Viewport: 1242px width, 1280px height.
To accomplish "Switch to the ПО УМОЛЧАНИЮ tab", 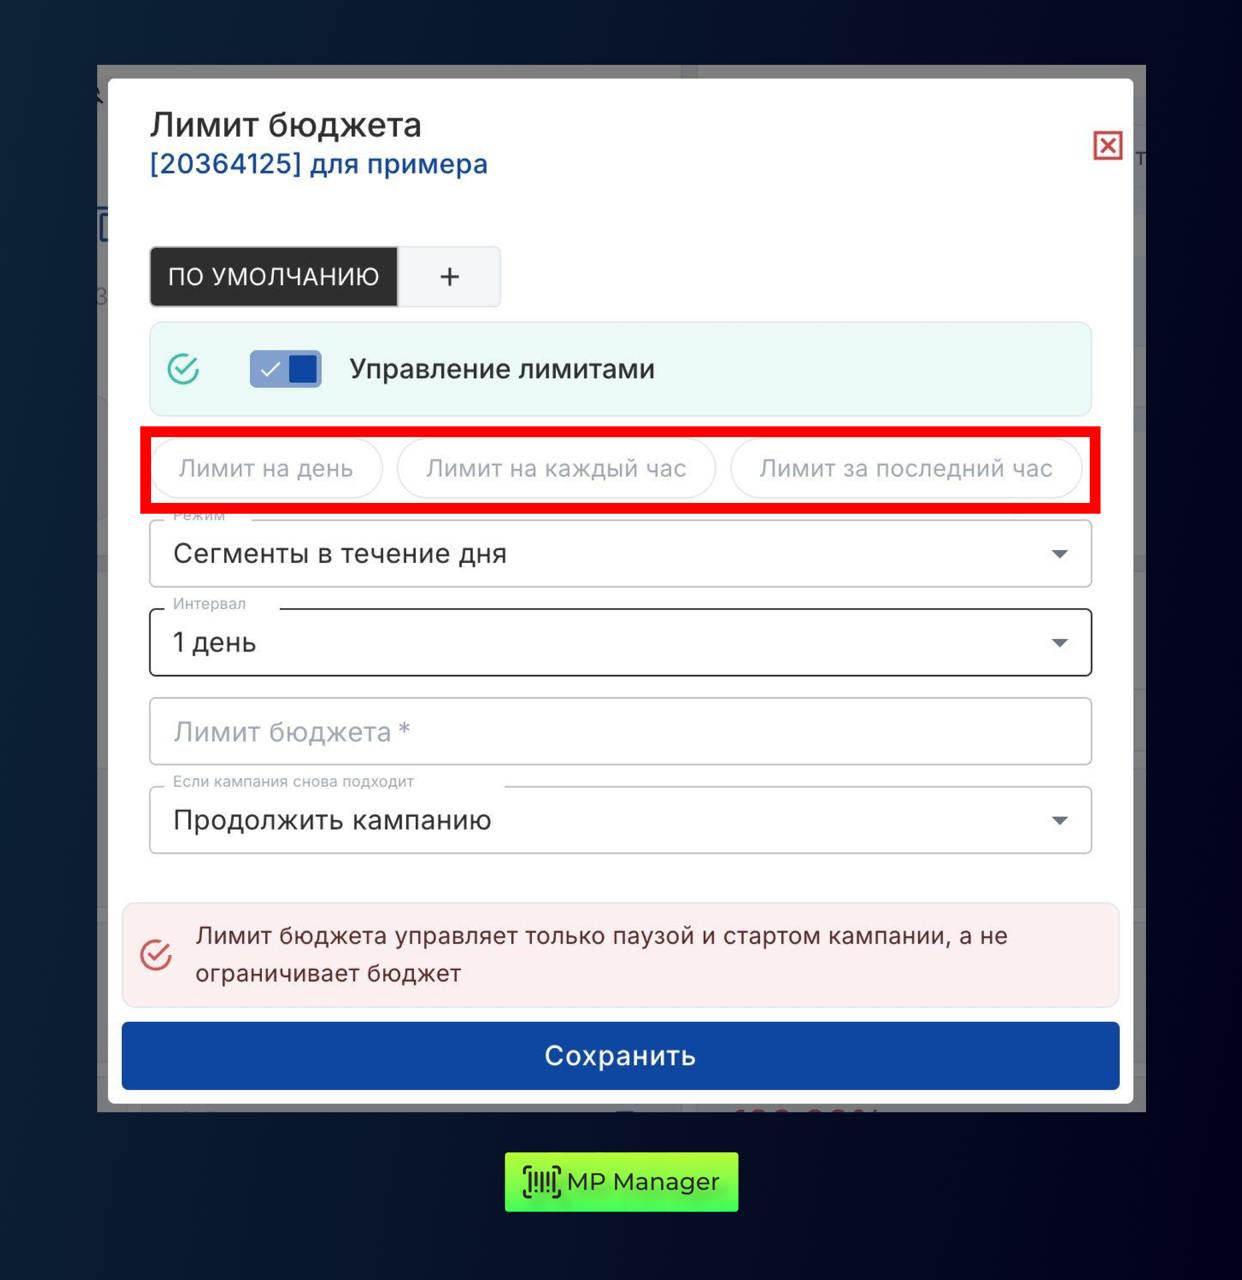I will click(x=274, y=277).
